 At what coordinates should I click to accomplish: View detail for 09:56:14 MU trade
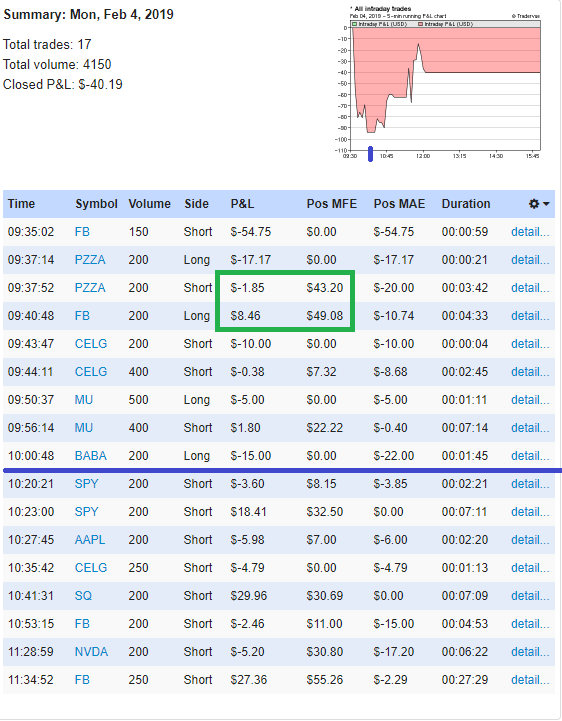point(530,428)
